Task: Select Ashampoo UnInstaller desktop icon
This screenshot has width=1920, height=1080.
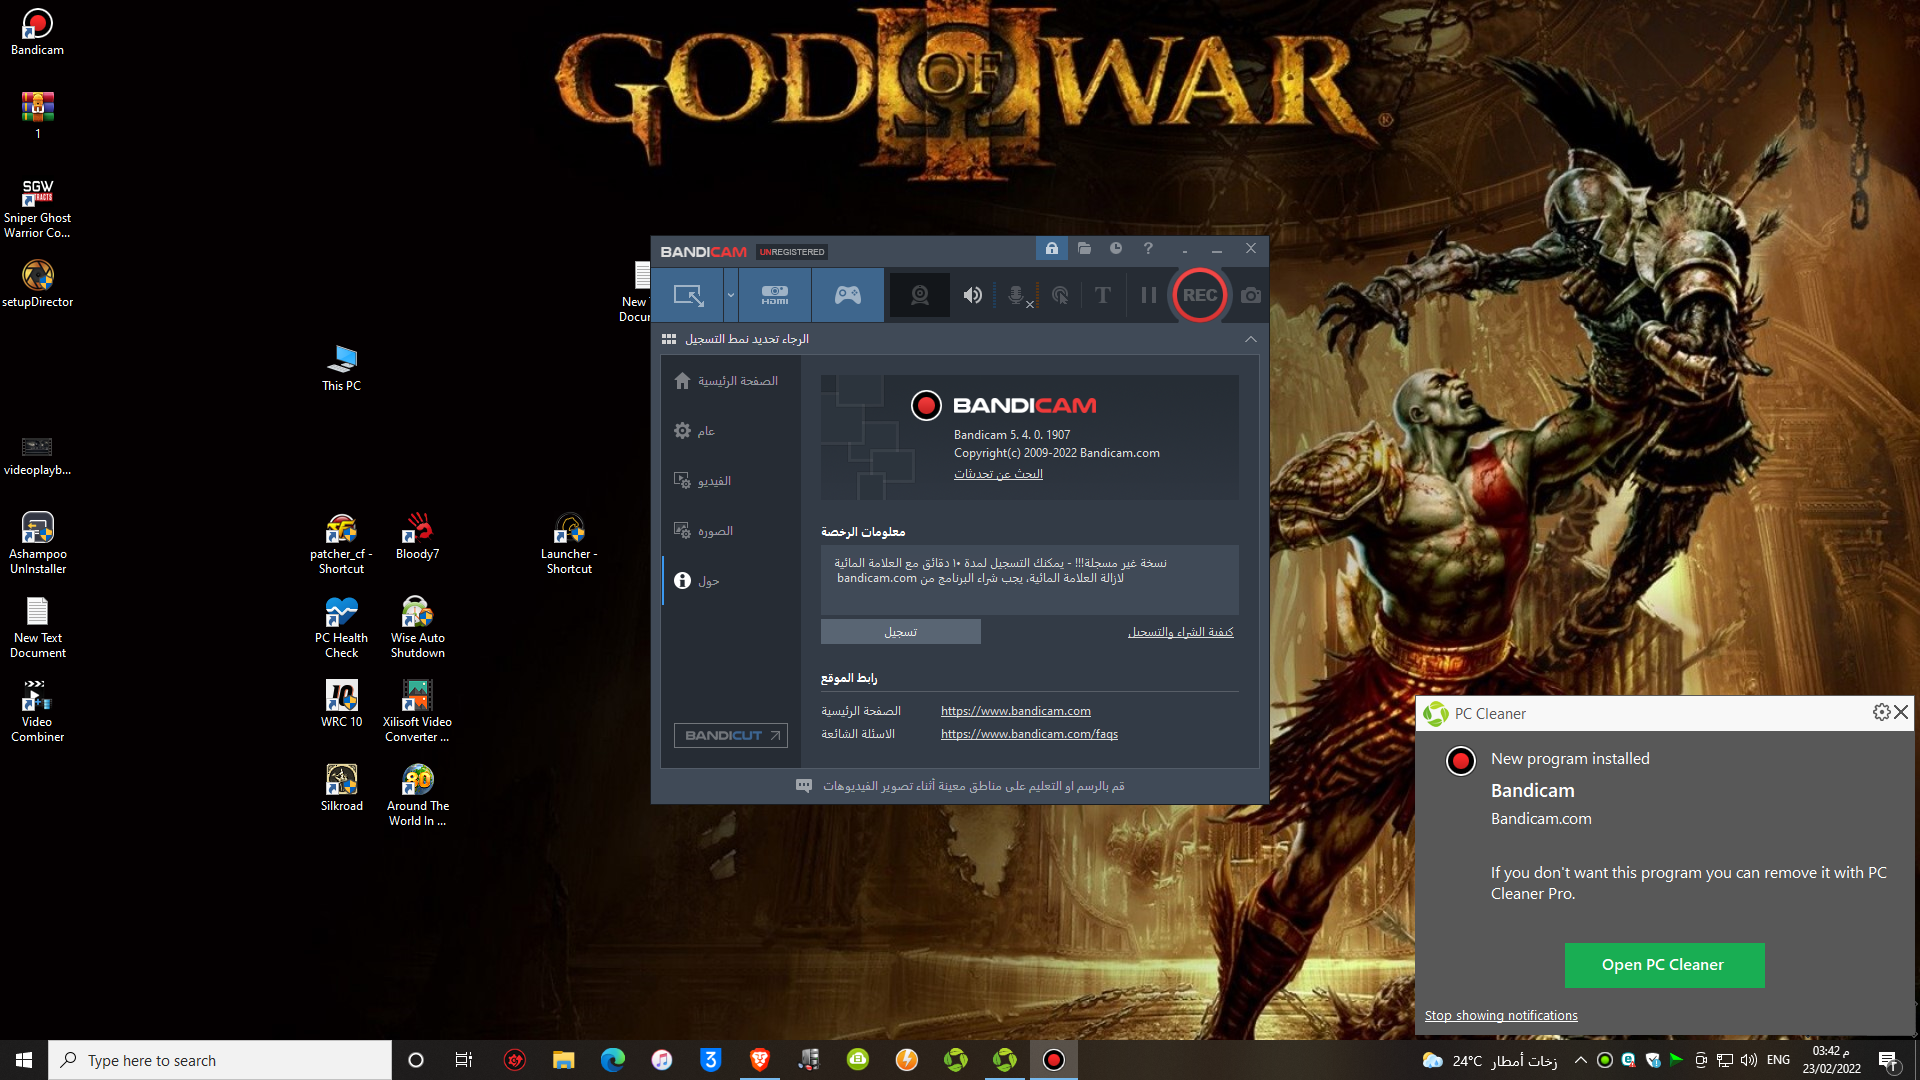Action: (x=37, y=543)
